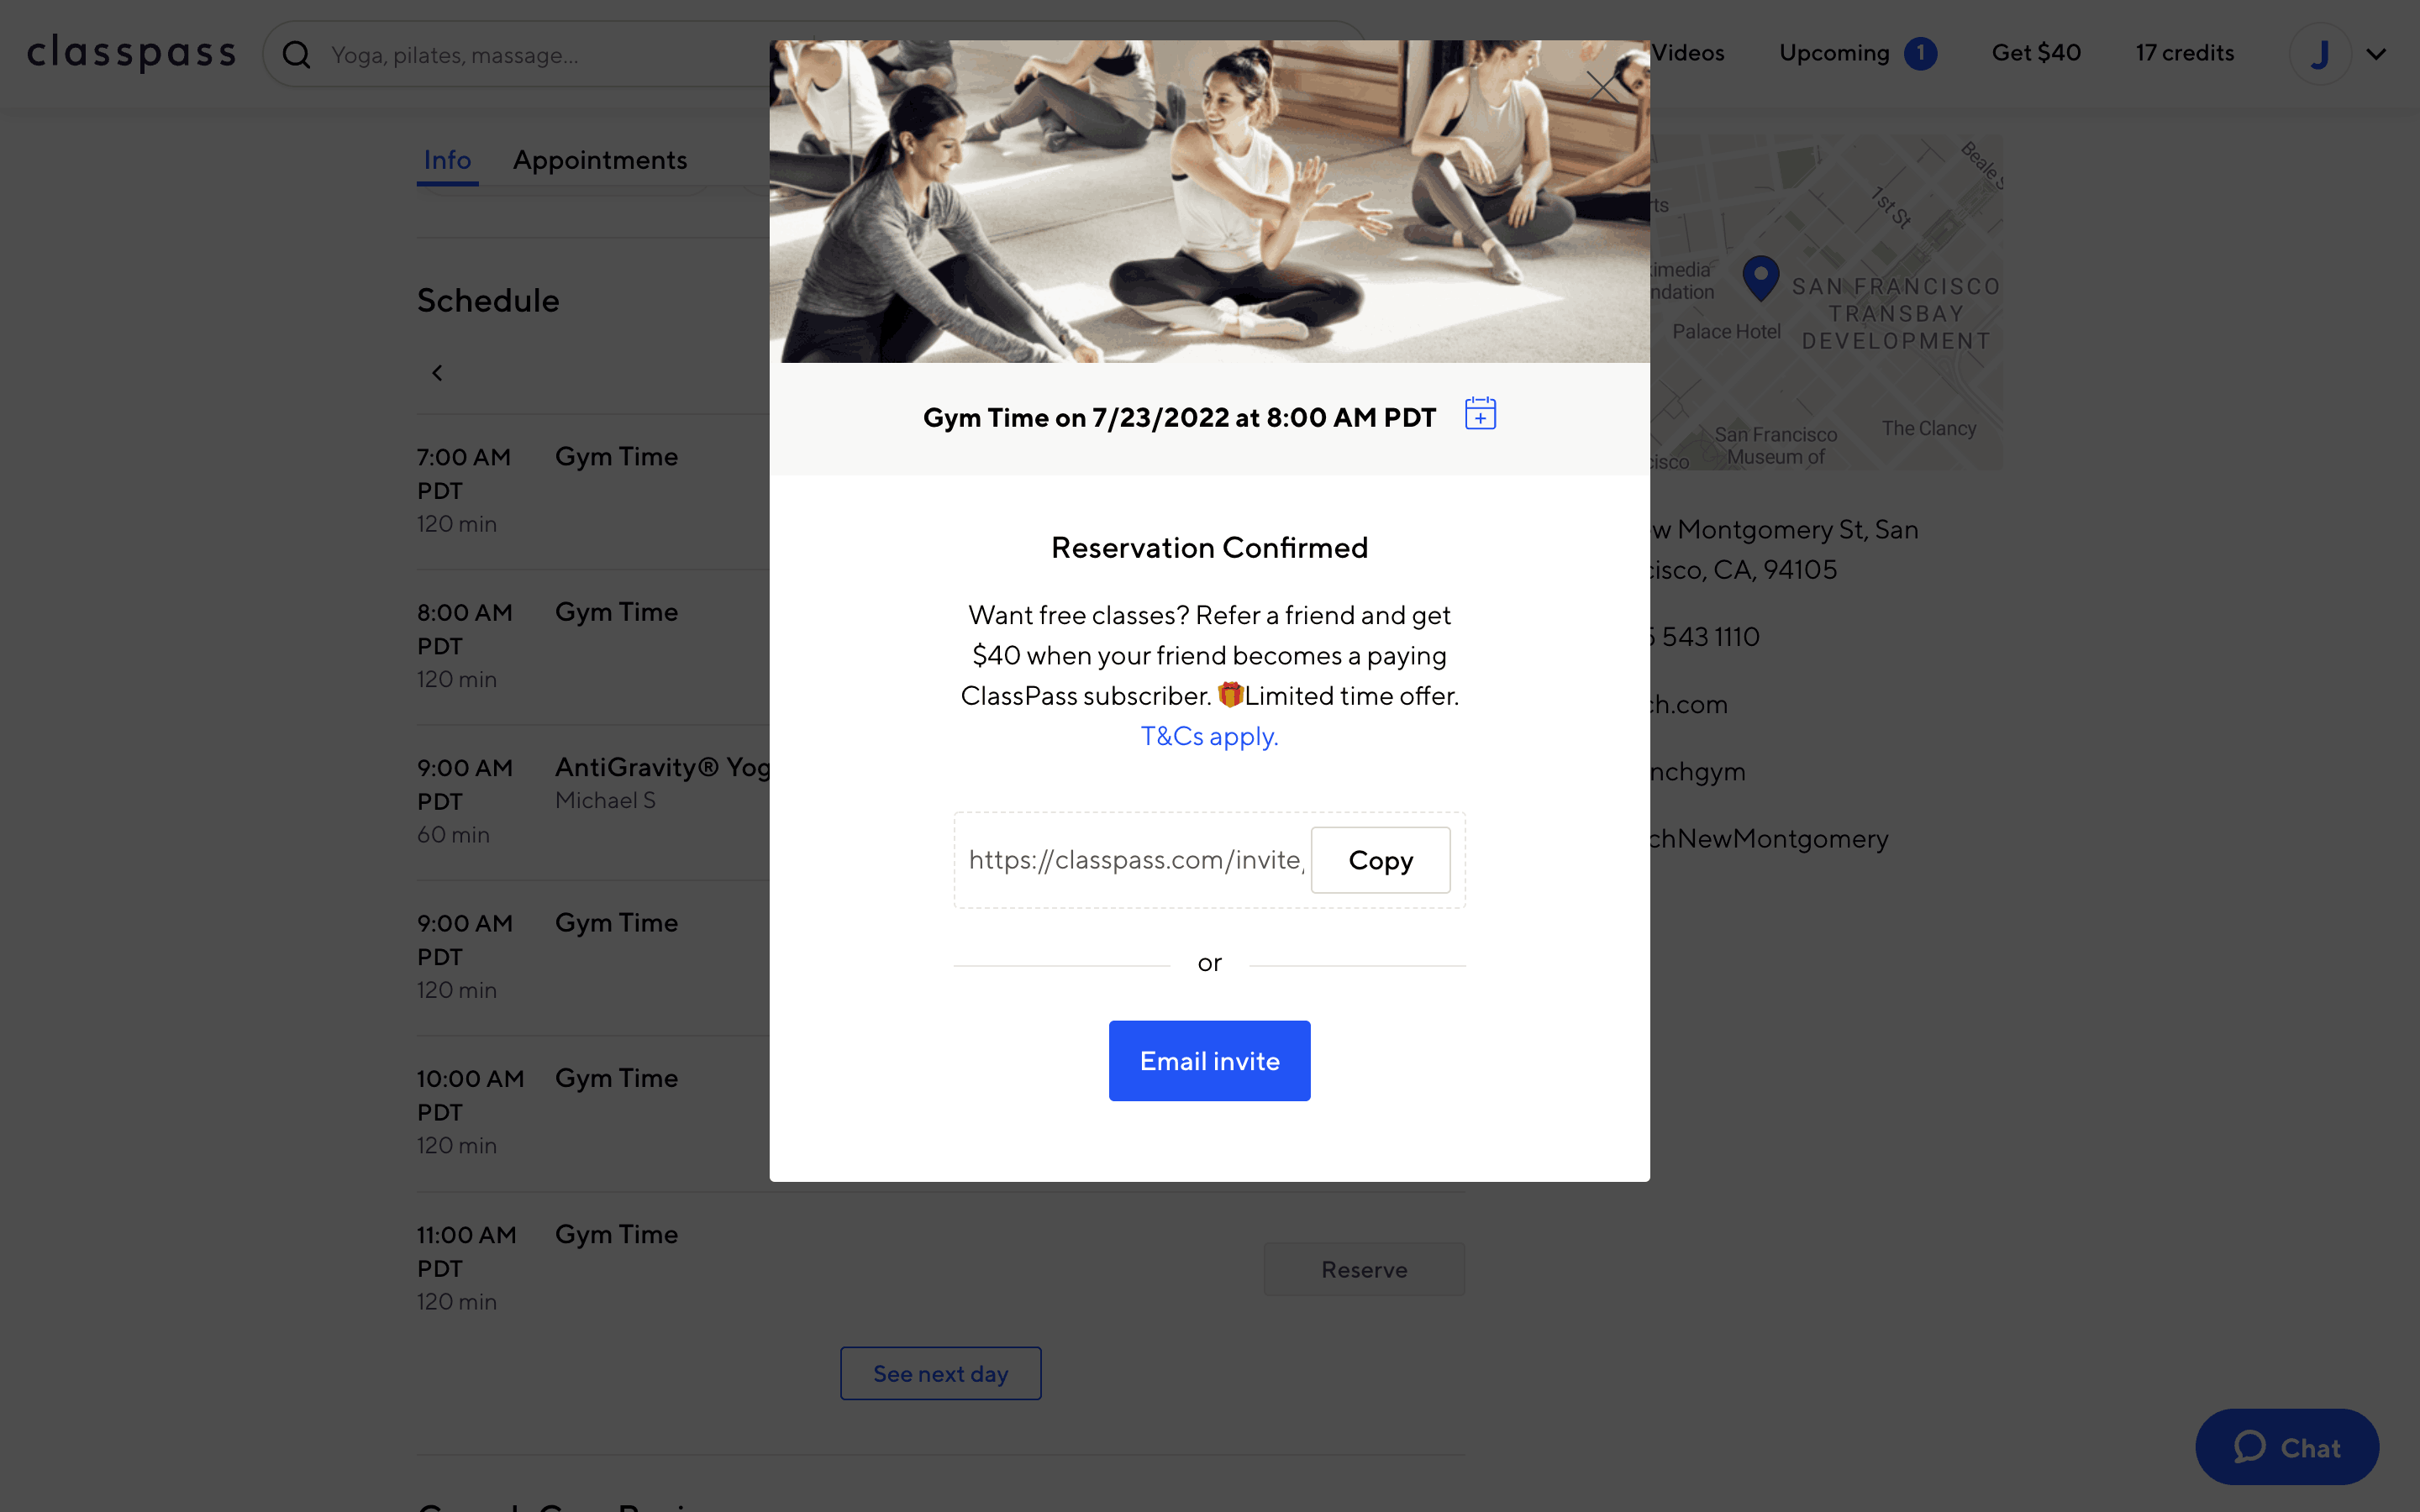Click the map location pin
This screenshot has height=1512, width=2420.
[1760, 277]
